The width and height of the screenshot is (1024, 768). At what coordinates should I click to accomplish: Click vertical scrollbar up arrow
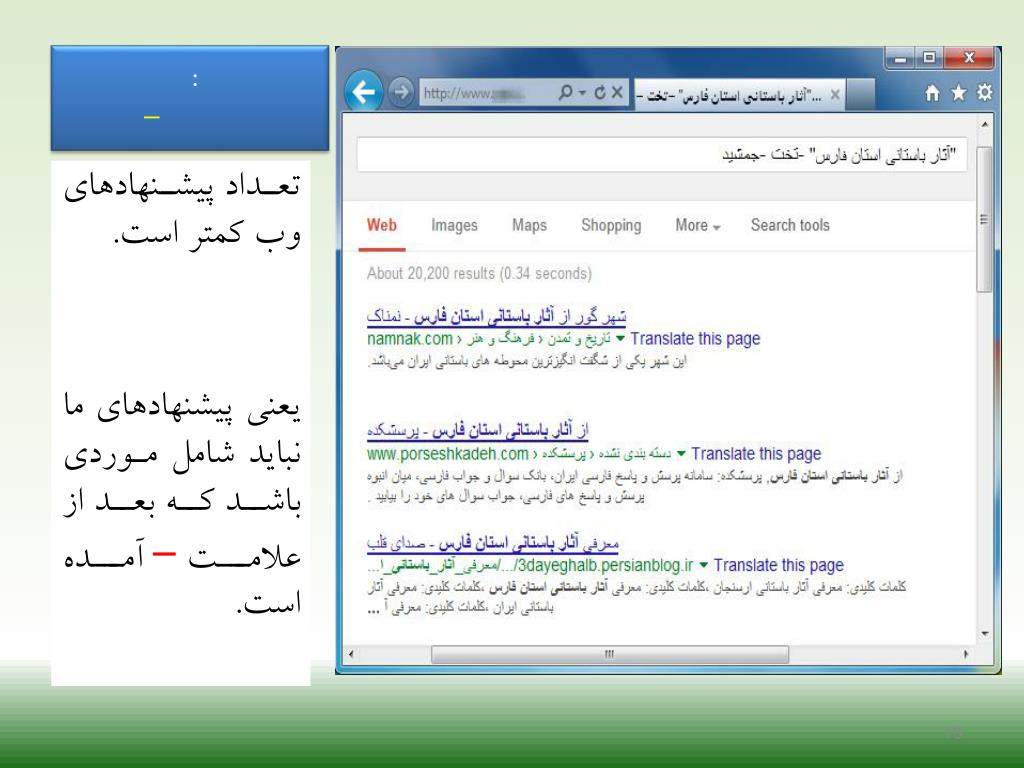(985, 123)
